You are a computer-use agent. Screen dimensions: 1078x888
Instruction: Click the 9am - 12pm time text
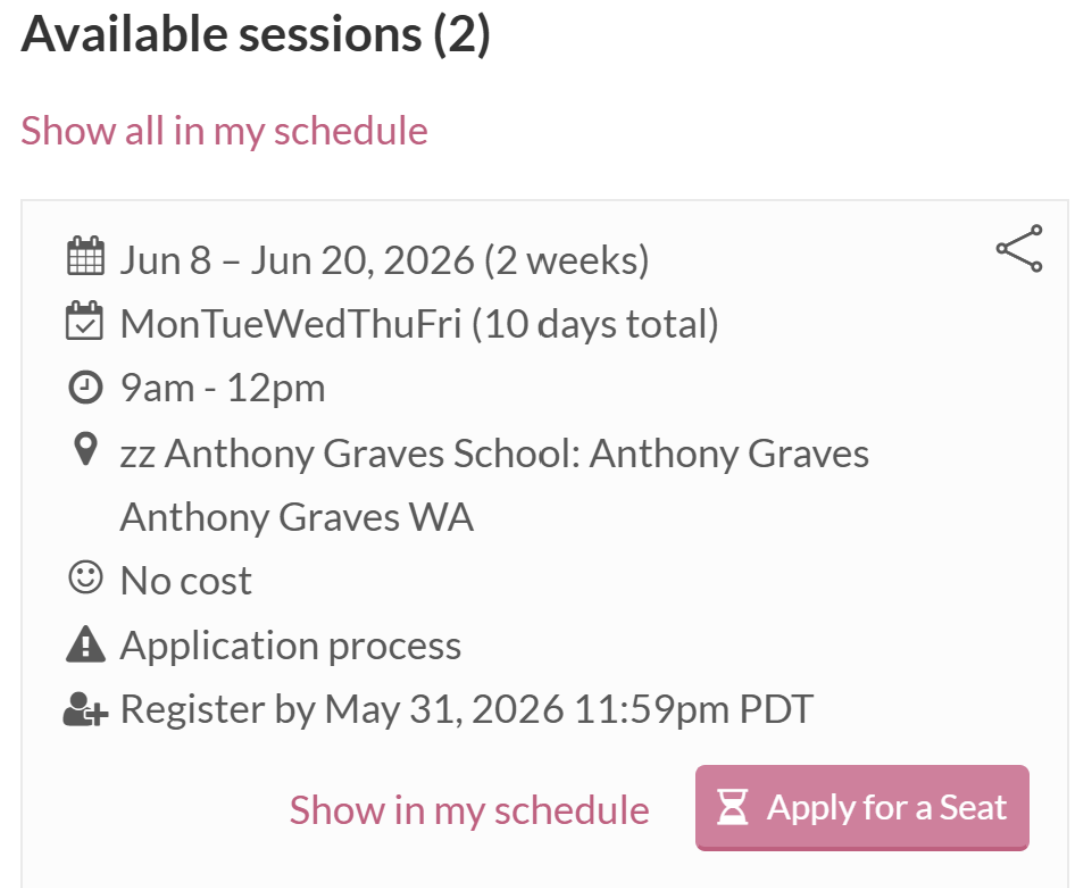pyautogui.click(x=223, y=388)
